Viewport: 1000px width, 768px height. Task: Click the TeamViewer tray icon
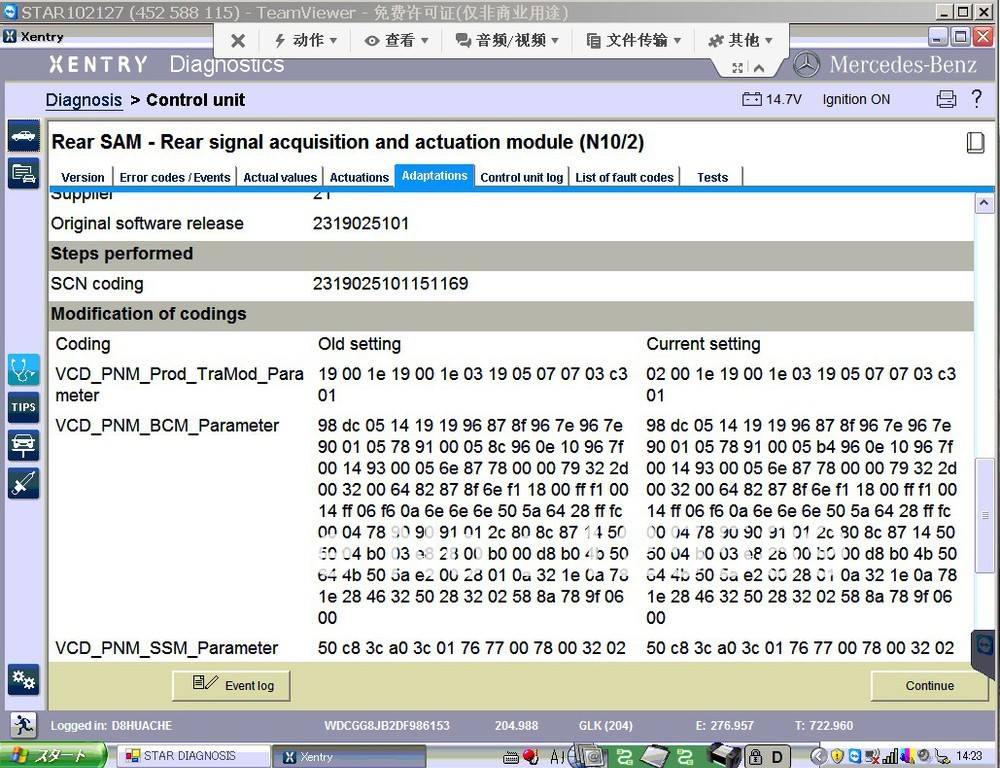(855, 757)
